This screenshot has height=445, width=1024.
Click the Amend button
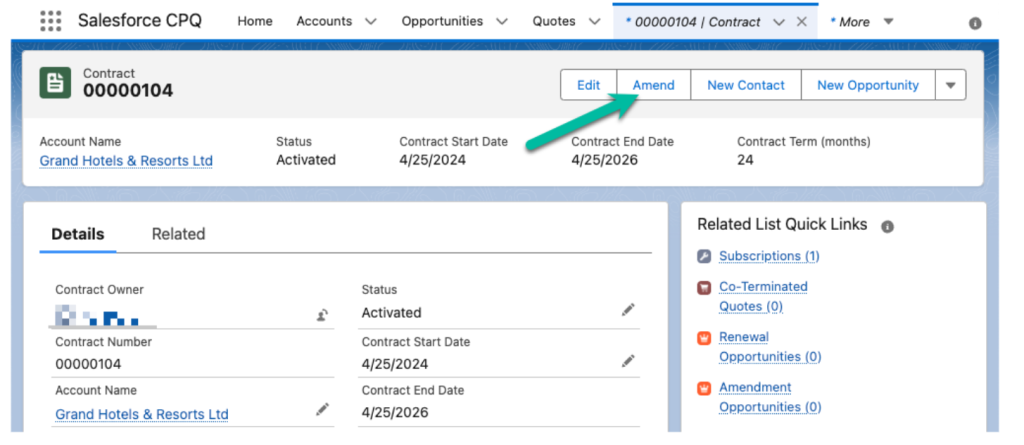[x=654, y=86]
